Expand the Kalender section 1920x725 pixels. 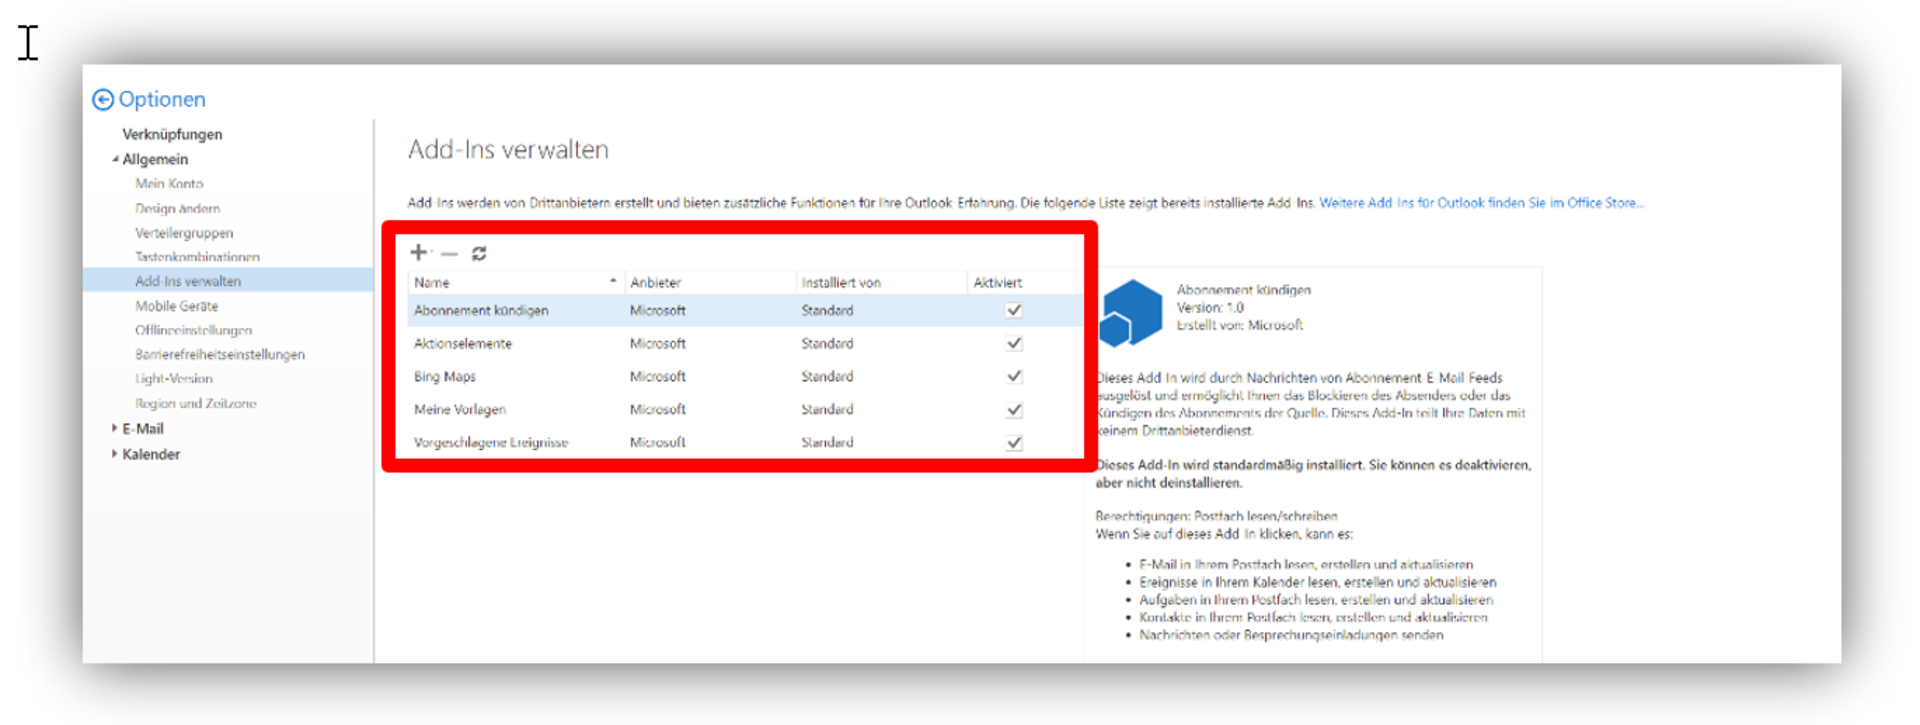pos(115,454)
